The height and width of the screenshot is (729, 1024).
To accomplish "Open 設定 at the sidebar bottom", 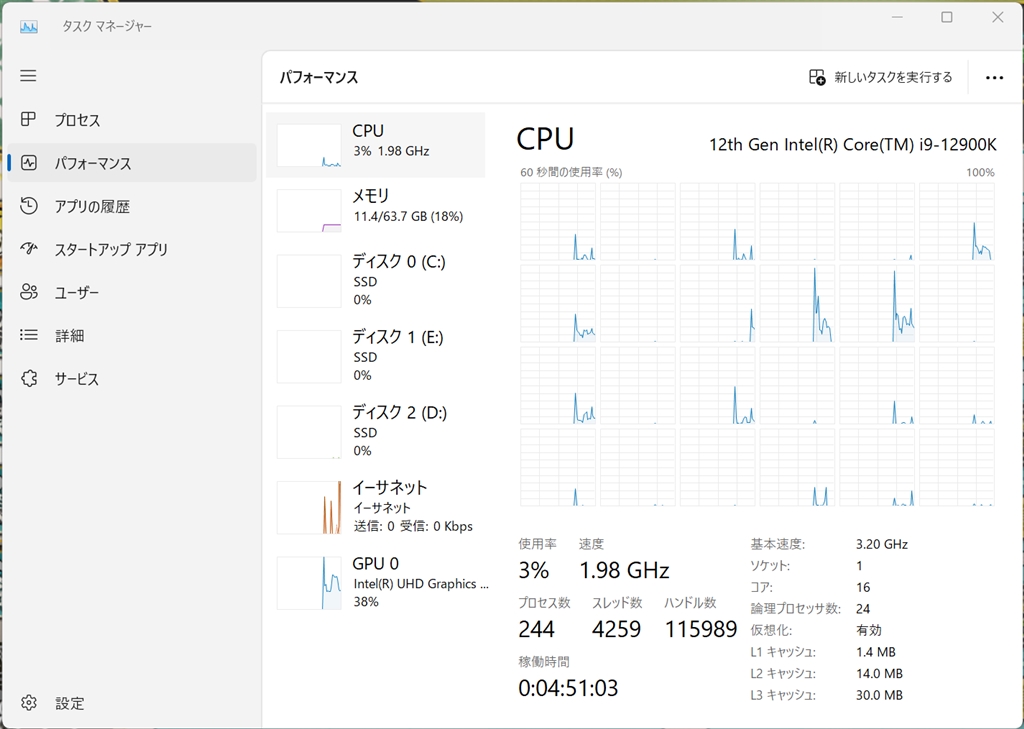I will (132, 703).
